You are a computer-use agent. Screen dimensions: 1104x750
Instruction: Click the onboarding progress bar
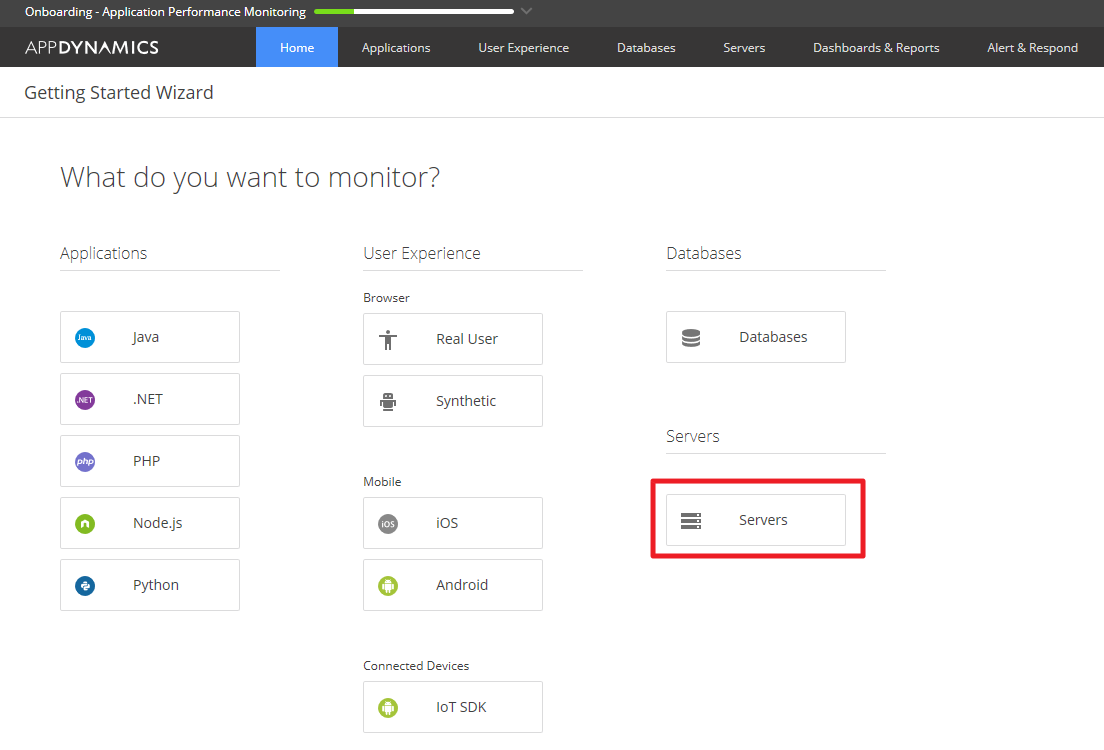pyautogui.click(x=414, y=11)
